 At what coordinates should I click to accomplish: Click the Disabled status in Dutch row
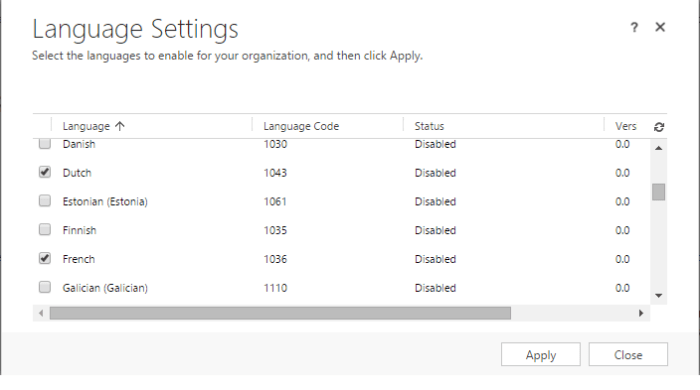[x=435, y=173]
